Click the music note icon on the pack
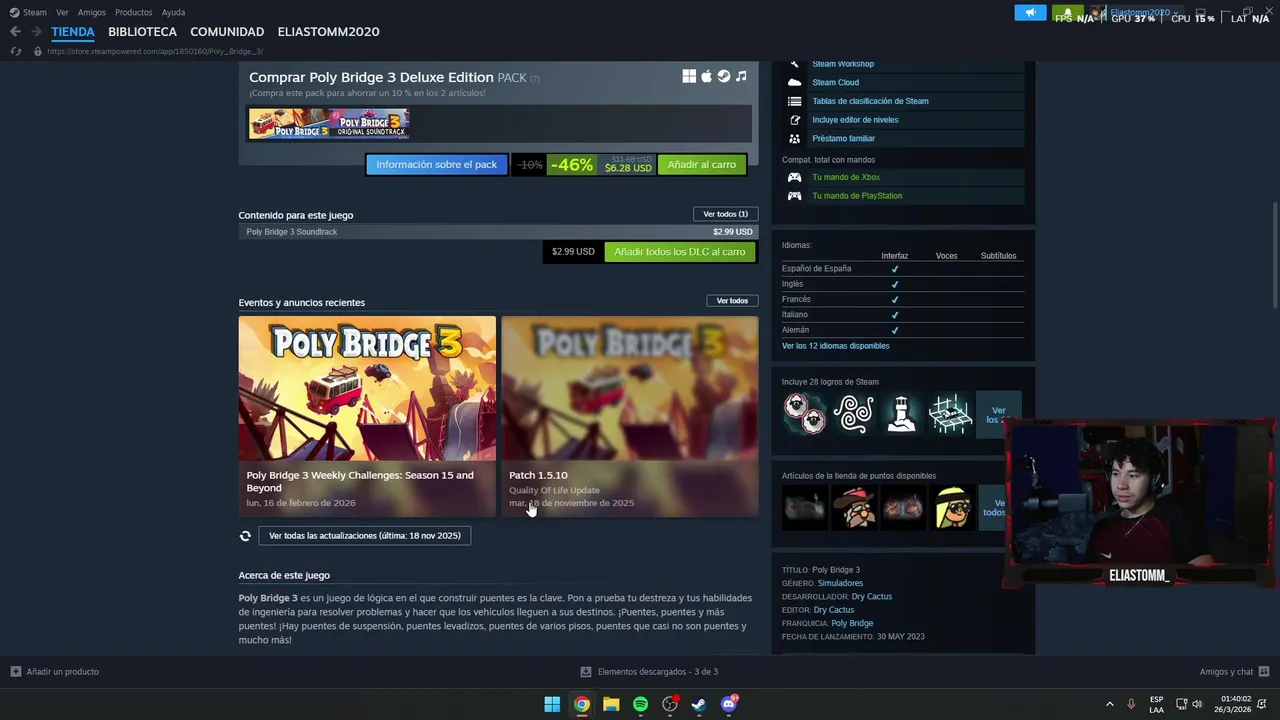The image size is (1280, 720). [x=741, y=76]
